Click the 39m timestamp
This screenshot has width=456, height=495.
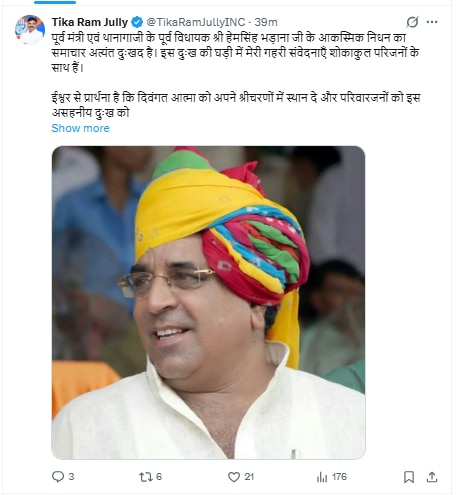click(266, 22)
